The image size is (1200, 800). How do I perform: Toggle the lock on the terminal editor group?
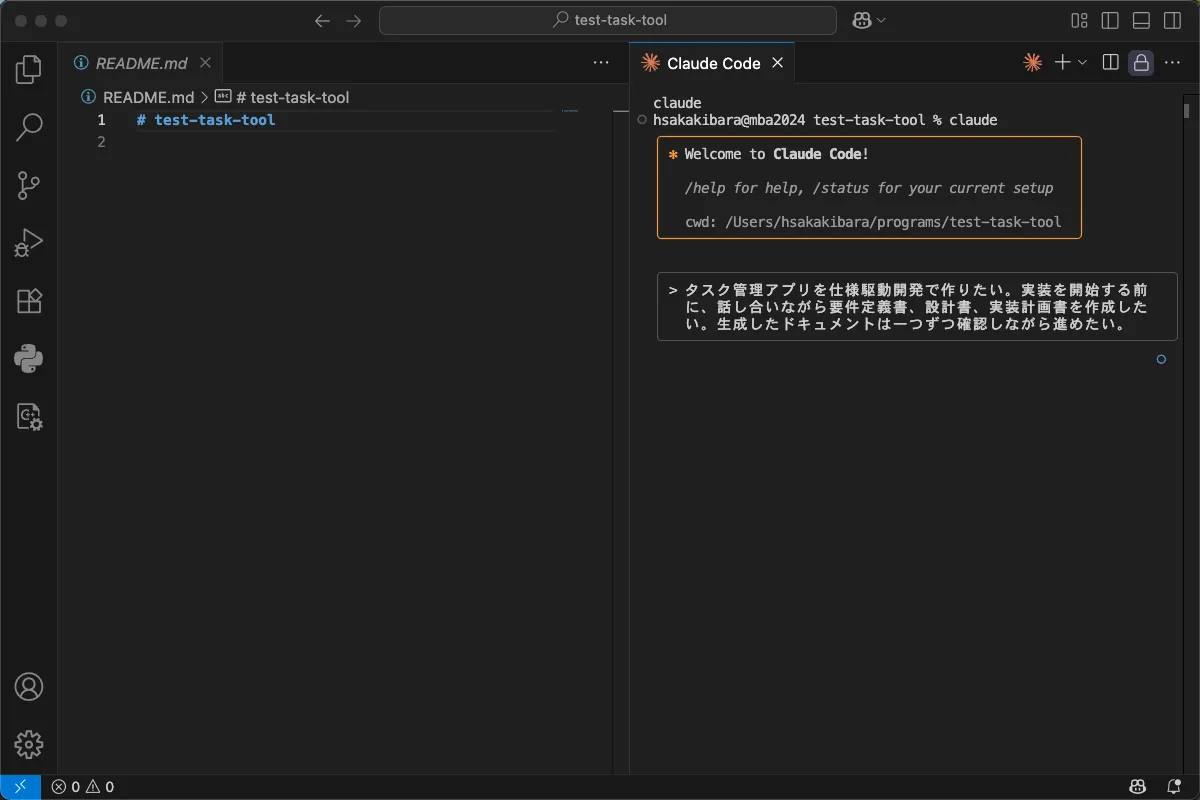pyautogui.click(x=1140, y=63)
